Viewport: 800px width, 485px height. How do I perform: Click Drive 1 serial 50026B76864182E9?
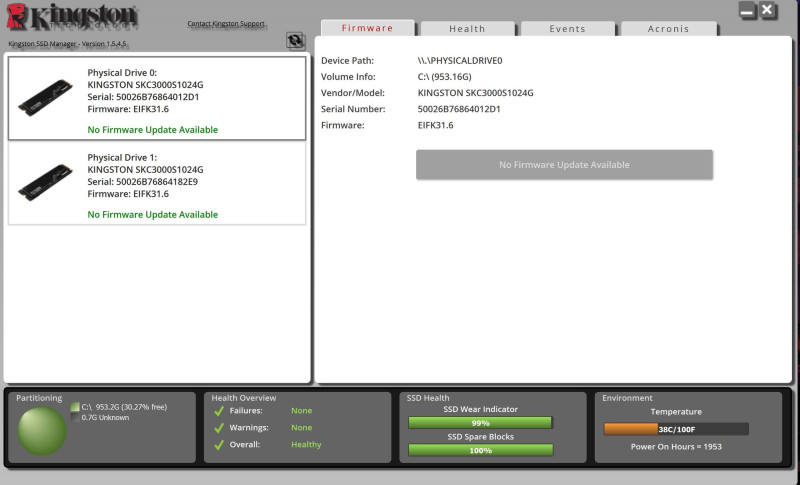pos(143,182)
